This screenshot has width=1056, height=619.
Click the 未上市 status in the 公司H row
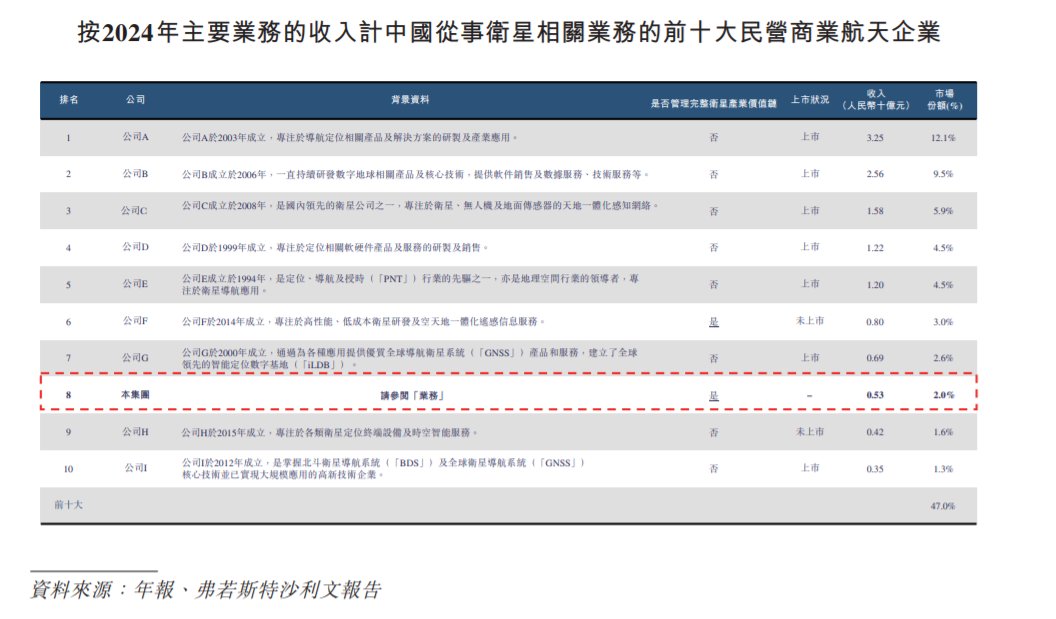tap(809, 432)
